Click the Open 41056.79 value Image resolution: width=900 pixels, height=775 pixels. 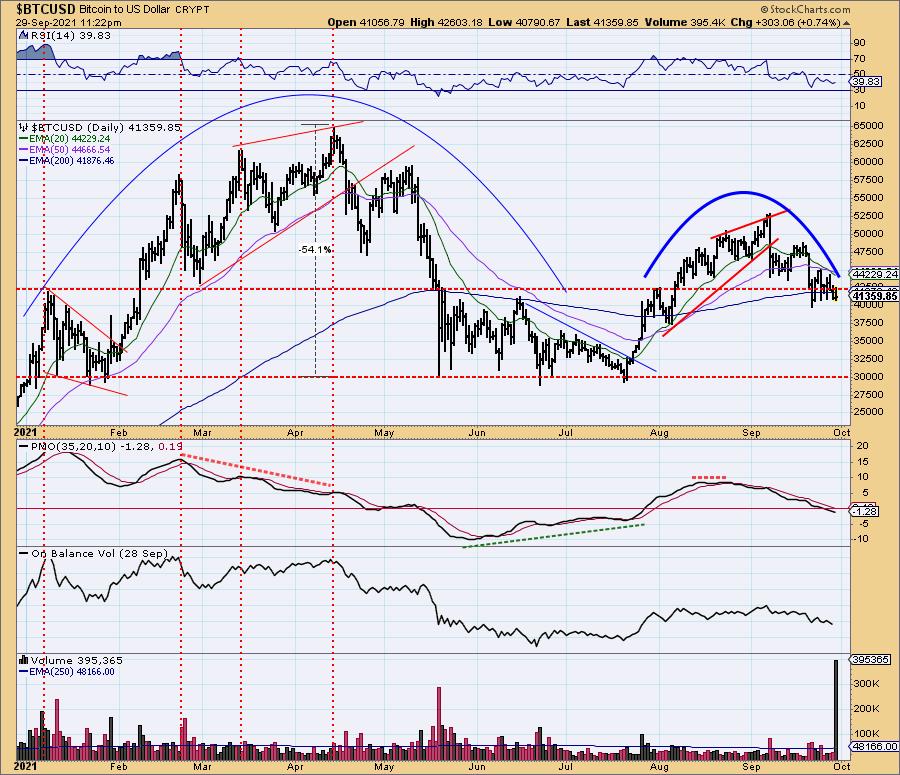[x=366, y=22]
